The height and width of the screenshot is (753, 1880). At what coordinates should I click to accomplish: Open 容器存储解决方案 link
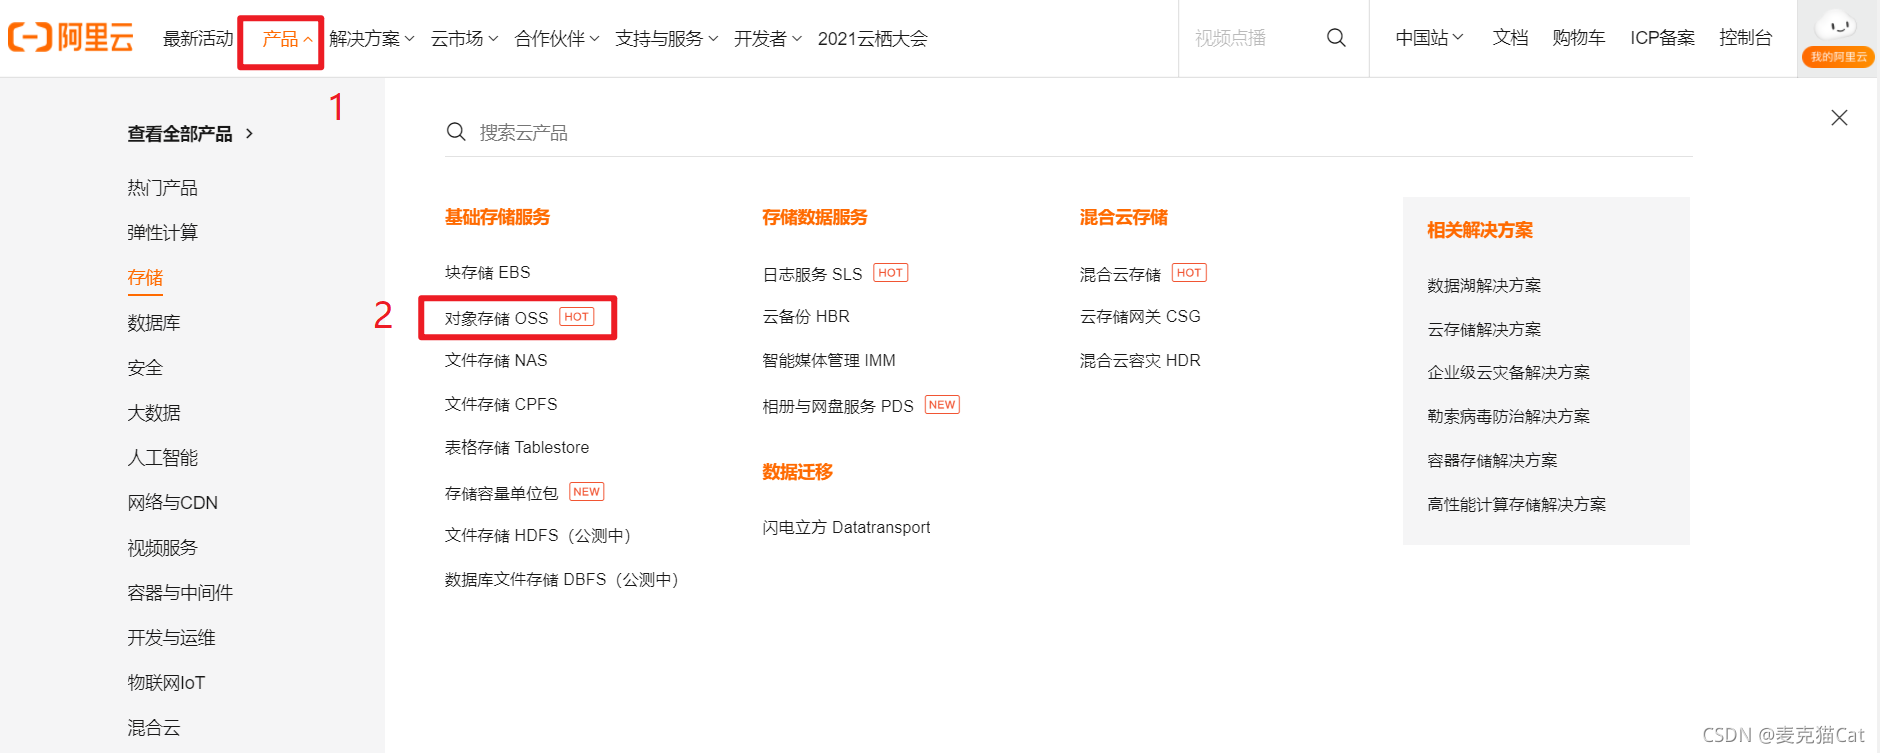(x=1492, y=461)
